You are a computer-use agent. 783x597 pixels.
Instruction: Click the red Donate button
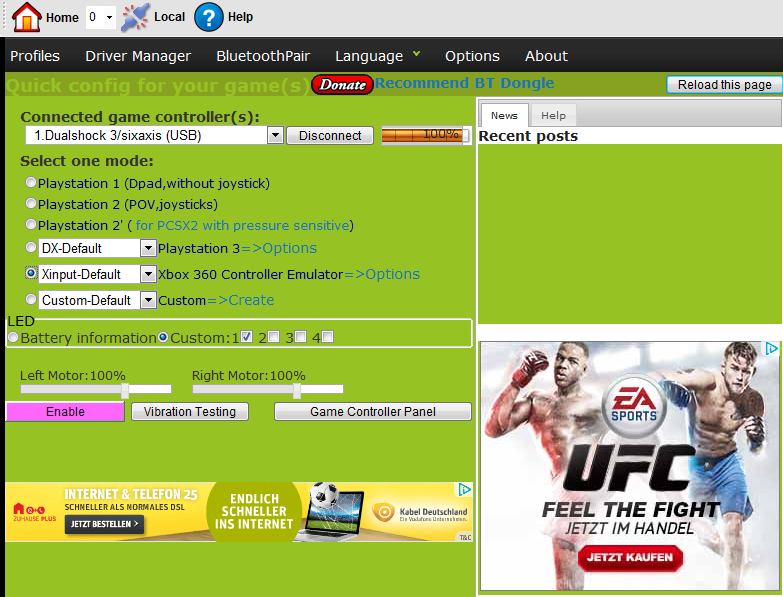(x=342, y=84)
